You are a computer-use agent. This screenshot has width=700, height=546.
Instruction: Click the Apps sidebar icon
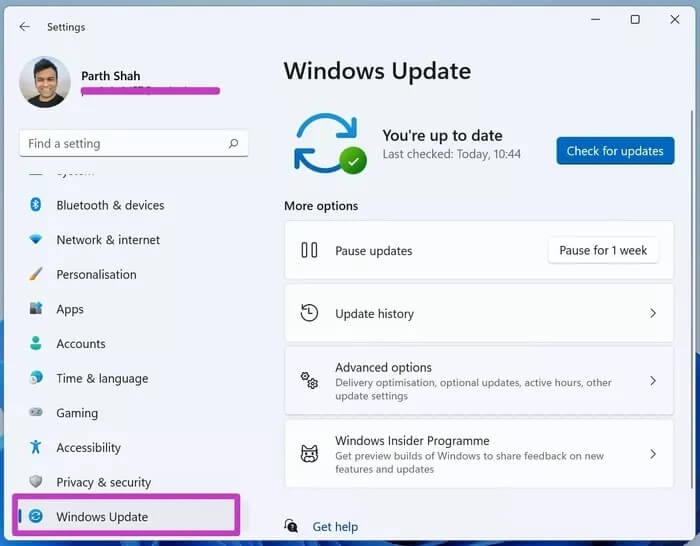[x=36, y=308]
